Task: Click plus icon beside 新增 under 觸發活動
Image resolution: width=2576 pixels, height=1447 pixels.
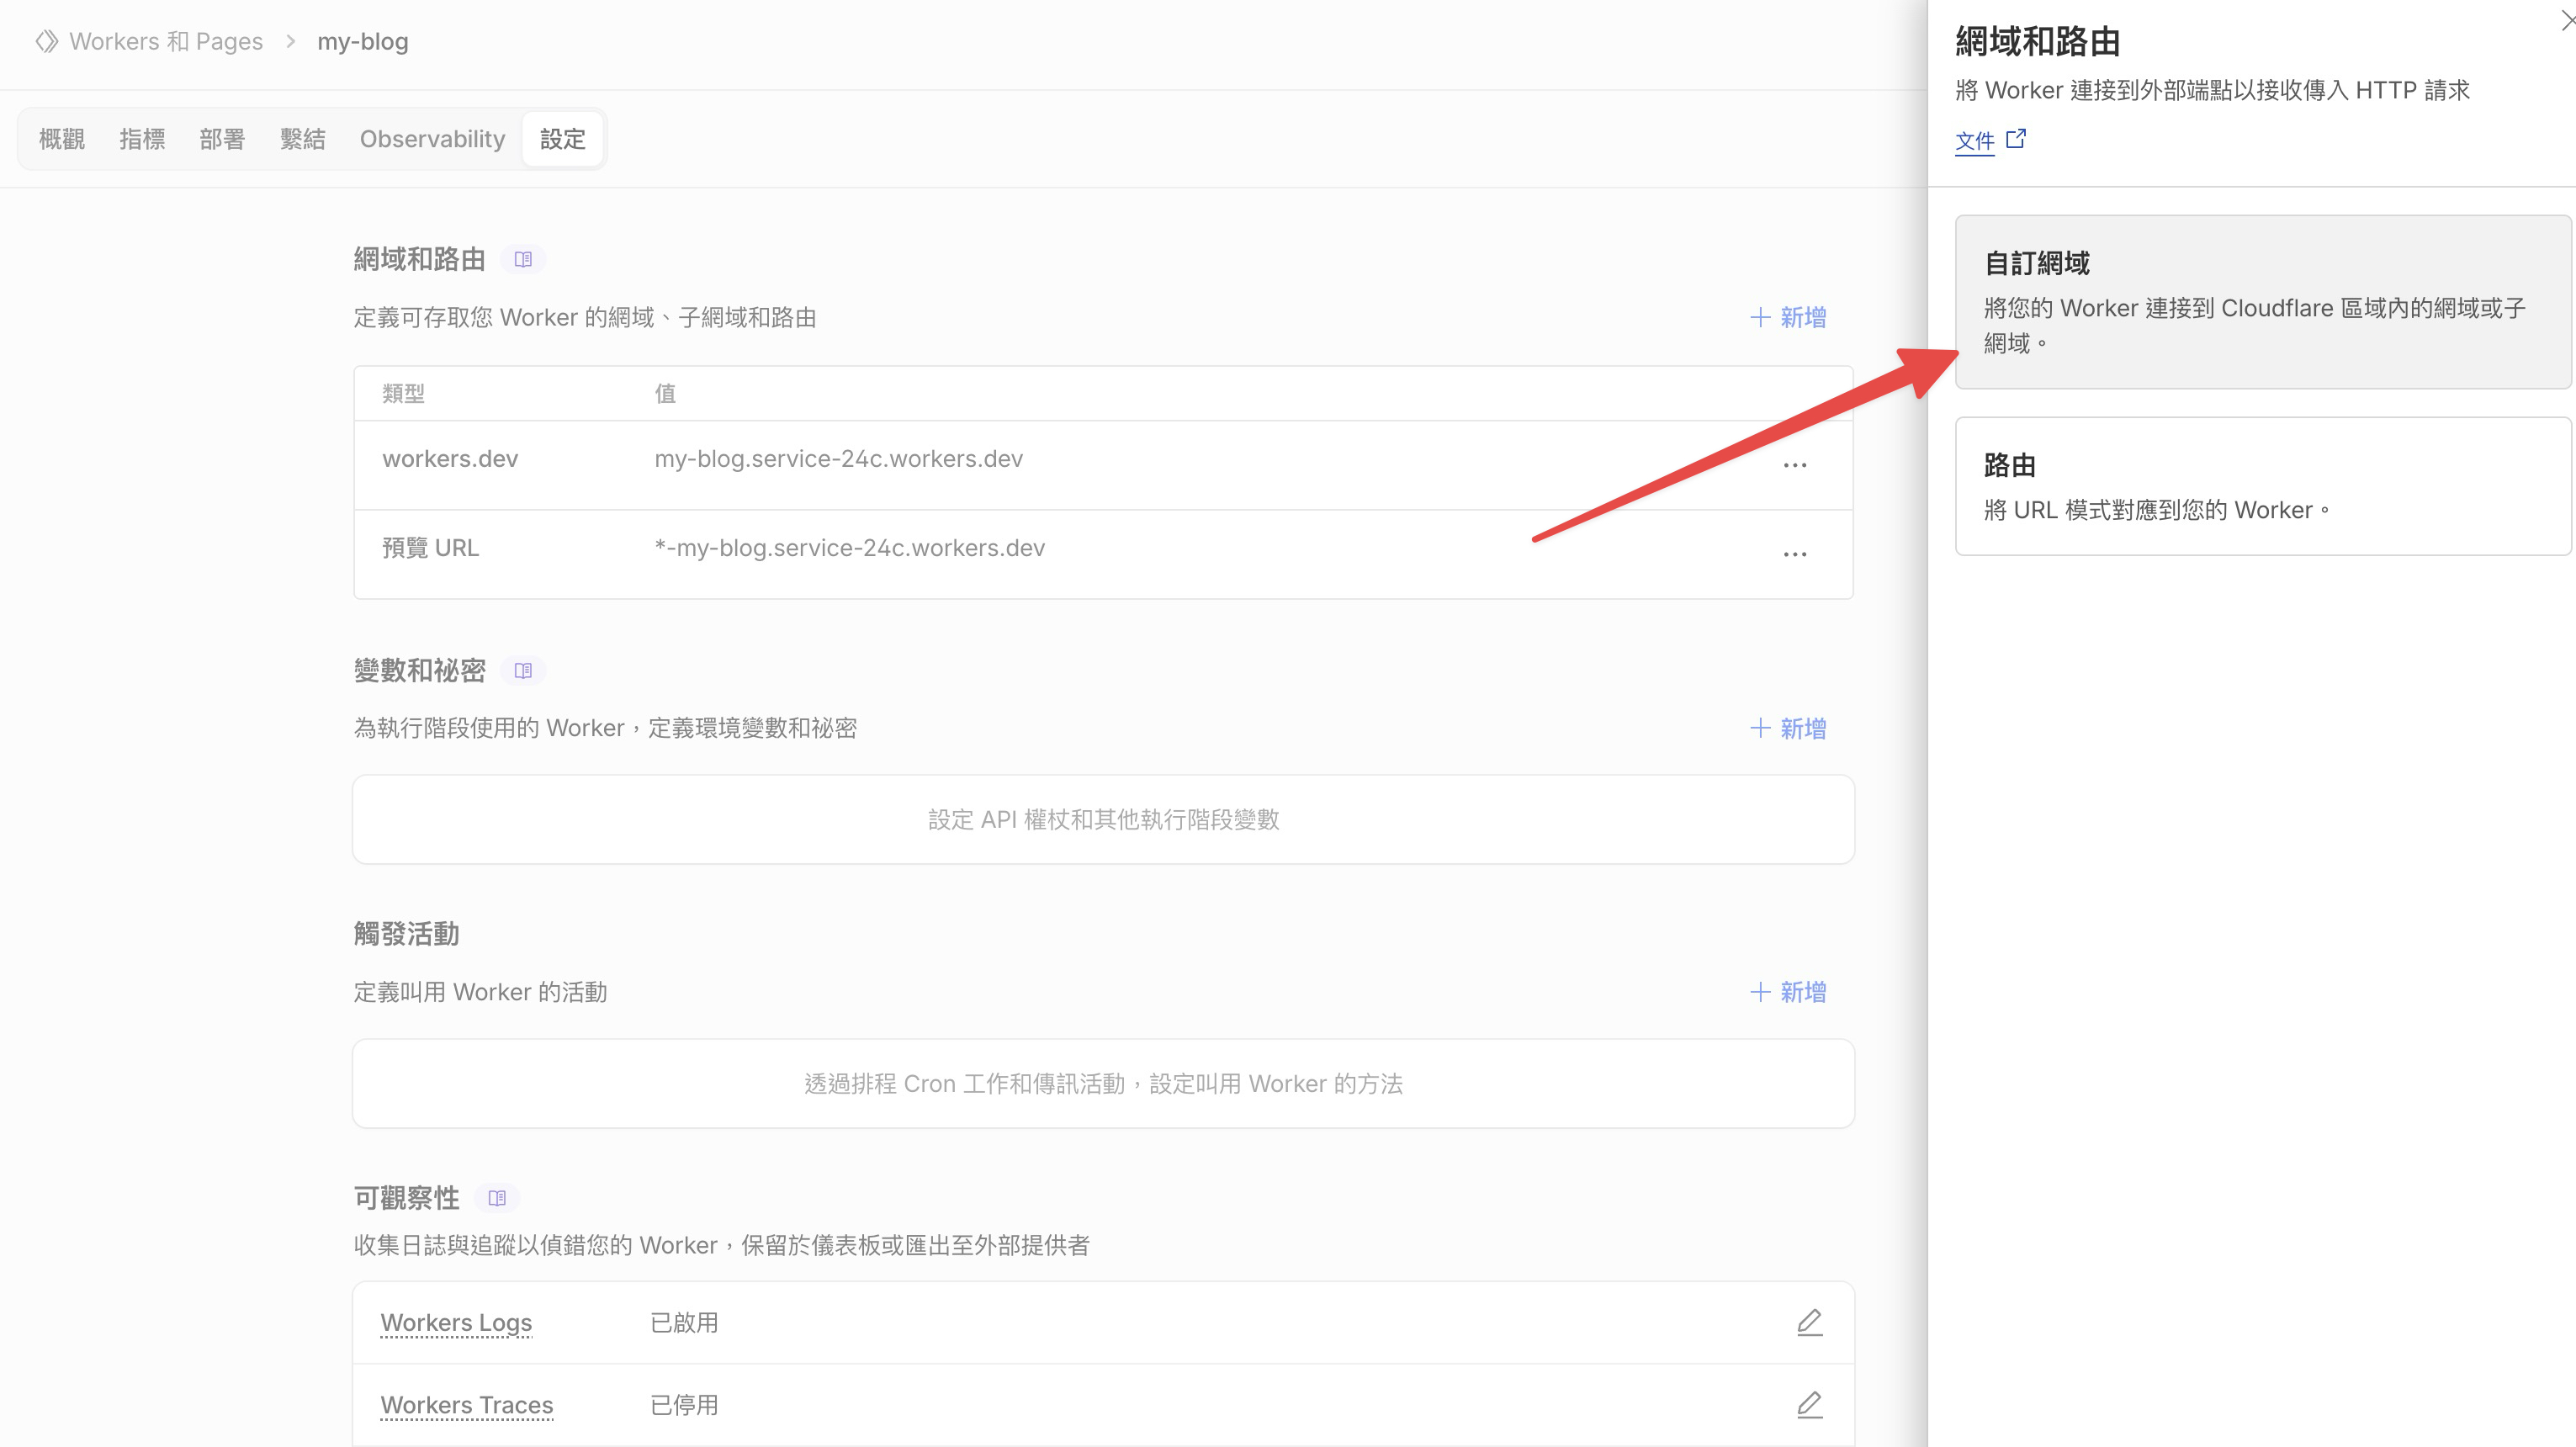Action: [x=1760, y=991]
